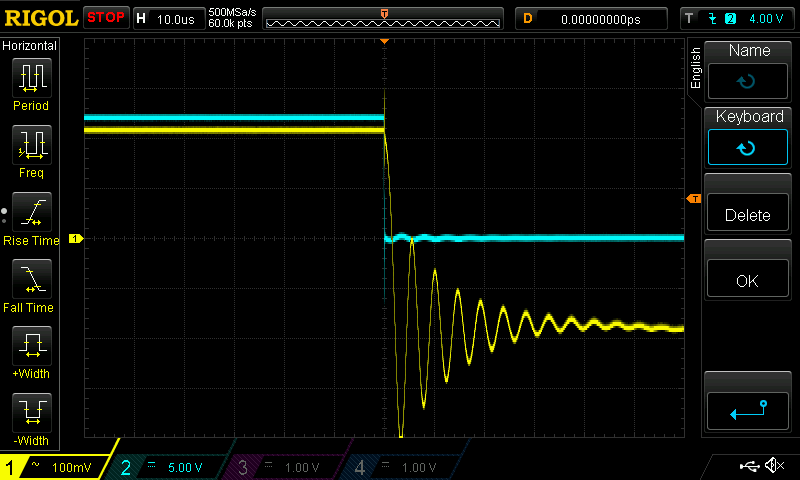This screenshot has width=800, height=480.
Task: Click the 500MSa/s sample rate readout
Action: (x=232, y=13)
